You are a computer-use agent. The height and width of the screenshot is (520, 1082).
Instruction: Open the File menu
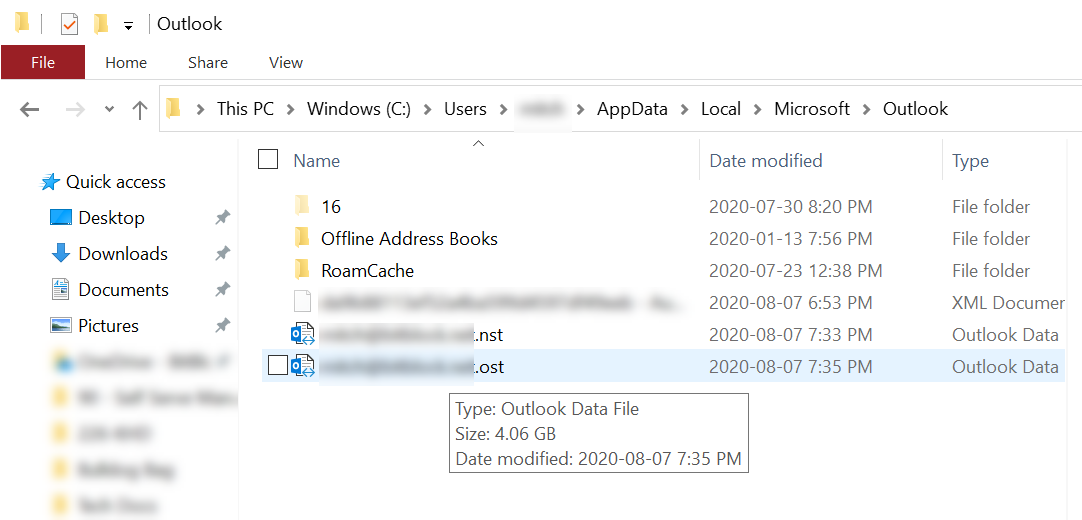43,63
